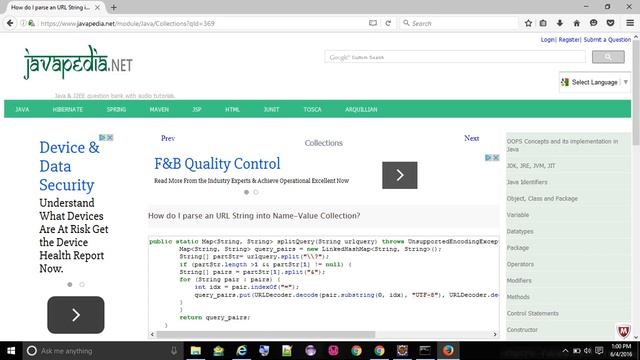Click the Submit a Question link
Image resolution: width=640 pixels, height=360 pixels.
pyautogui.click(x=607, y=40)
